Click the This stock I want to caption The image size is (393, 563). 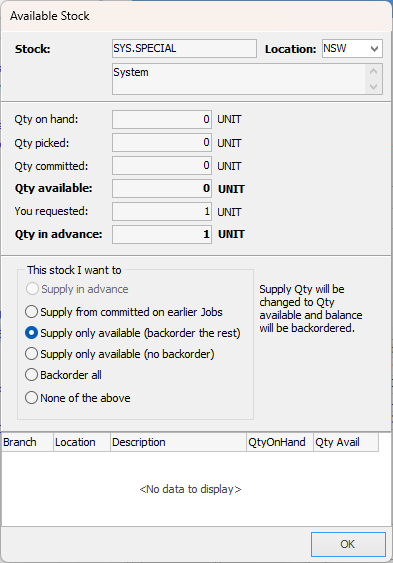pyautogui.click(x=74, y=270)
